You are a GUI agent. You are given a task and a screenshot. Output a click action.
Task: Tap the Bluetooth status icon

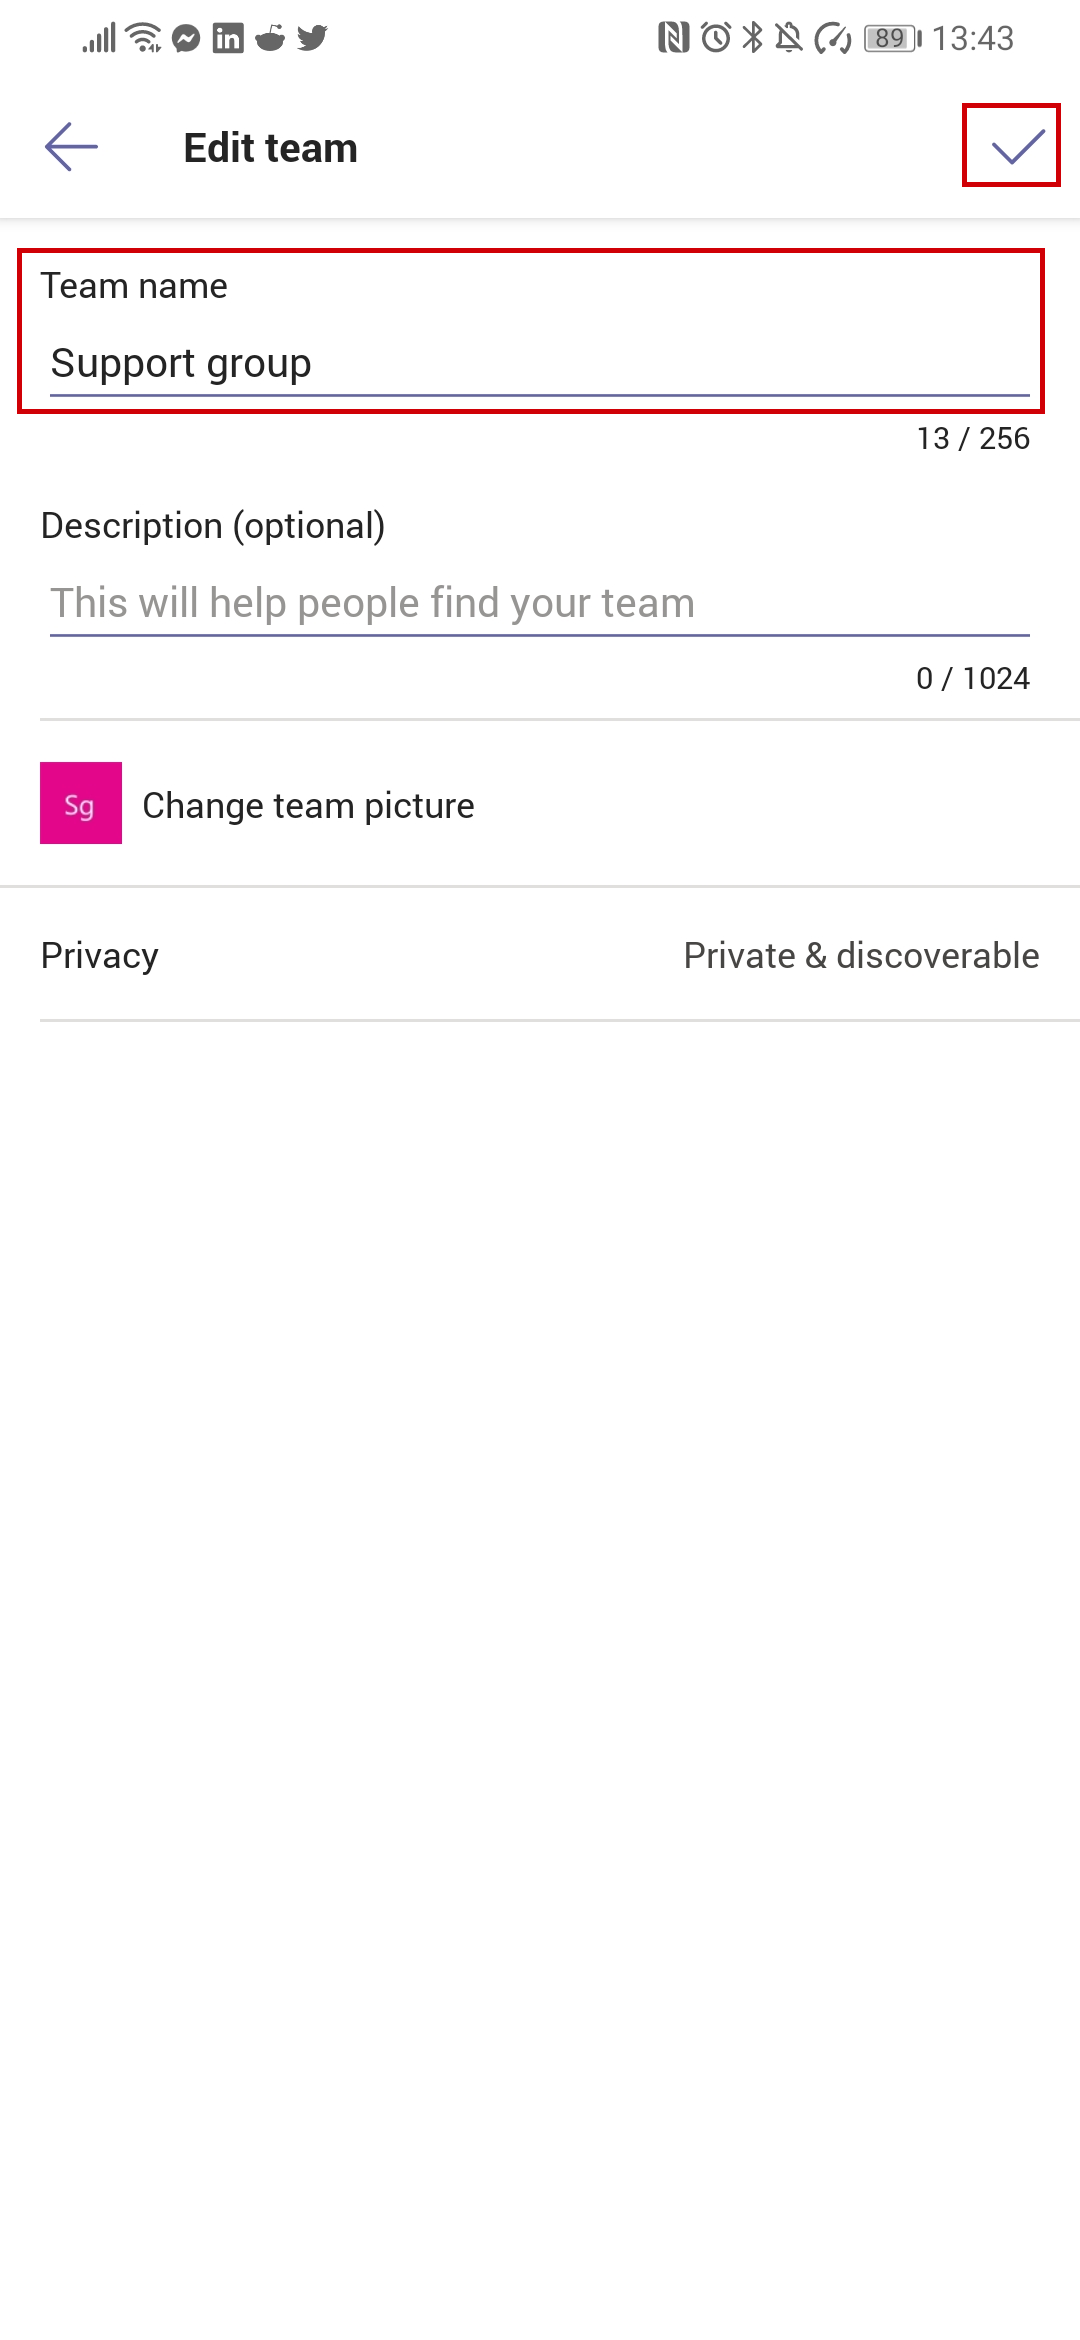(x=752, y=38)
